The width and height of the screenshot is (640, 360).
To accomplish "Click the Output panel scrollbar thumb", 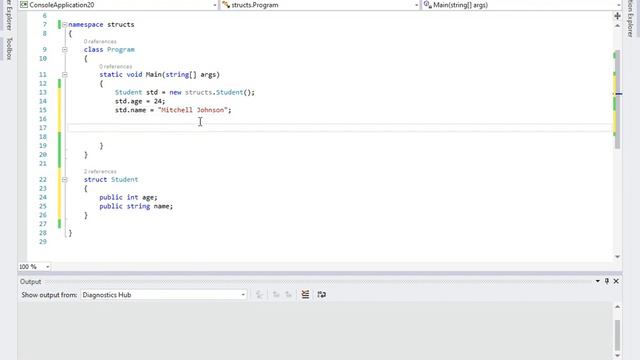I will (x=617, y=336).
